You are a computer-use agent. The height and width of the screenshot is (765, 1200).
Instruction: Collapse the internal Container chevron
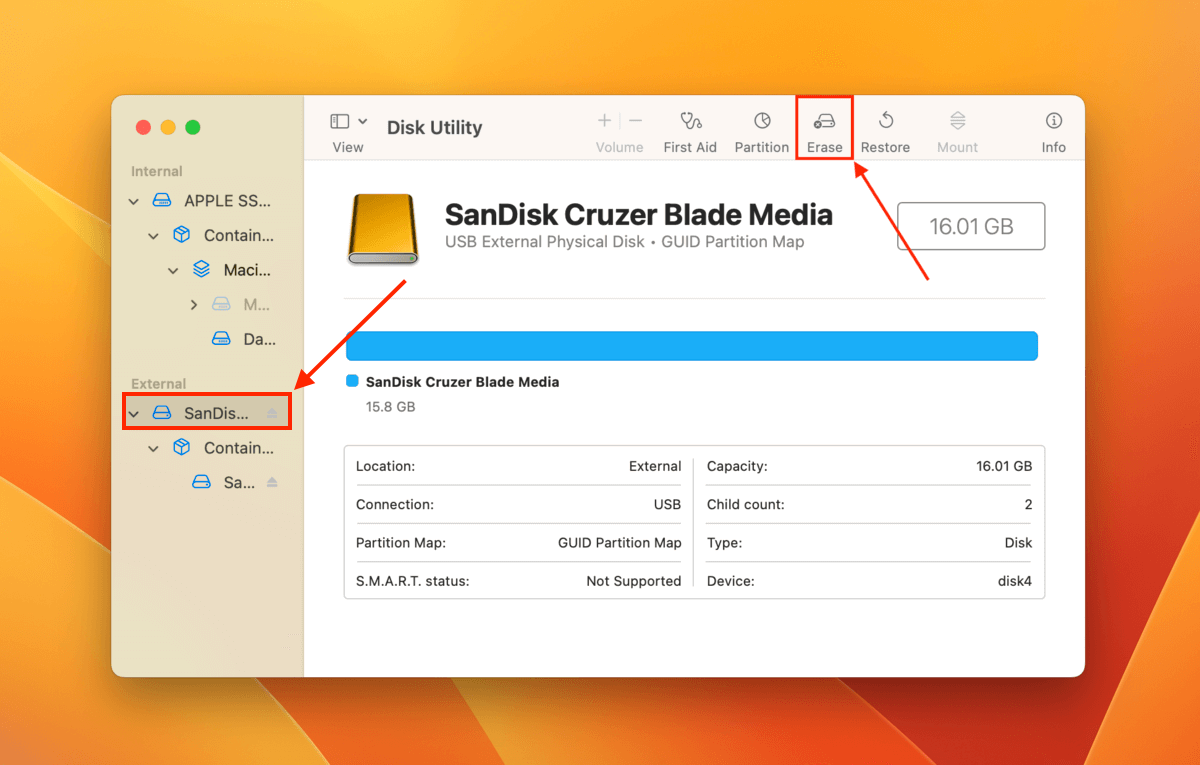click(153, 236)
